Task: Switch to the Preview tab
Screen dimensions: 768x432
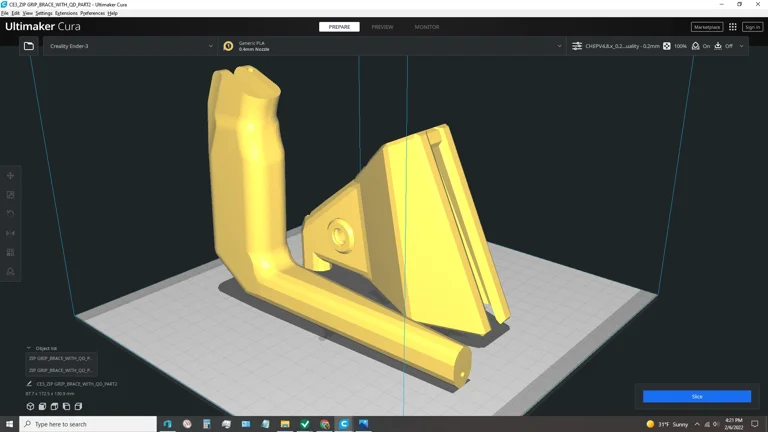Action: point(382,27)
